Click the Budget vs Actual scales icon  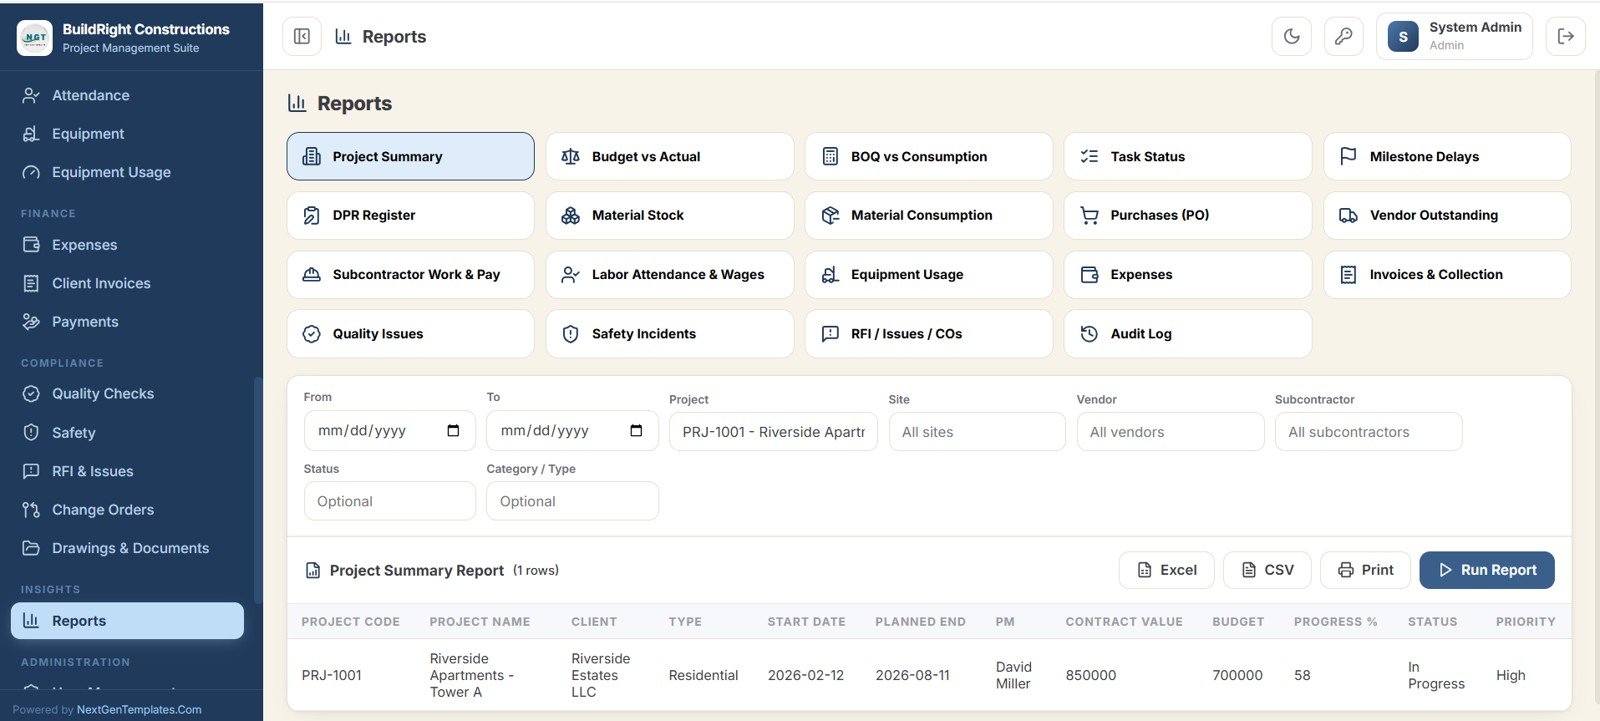pos(570,157)
